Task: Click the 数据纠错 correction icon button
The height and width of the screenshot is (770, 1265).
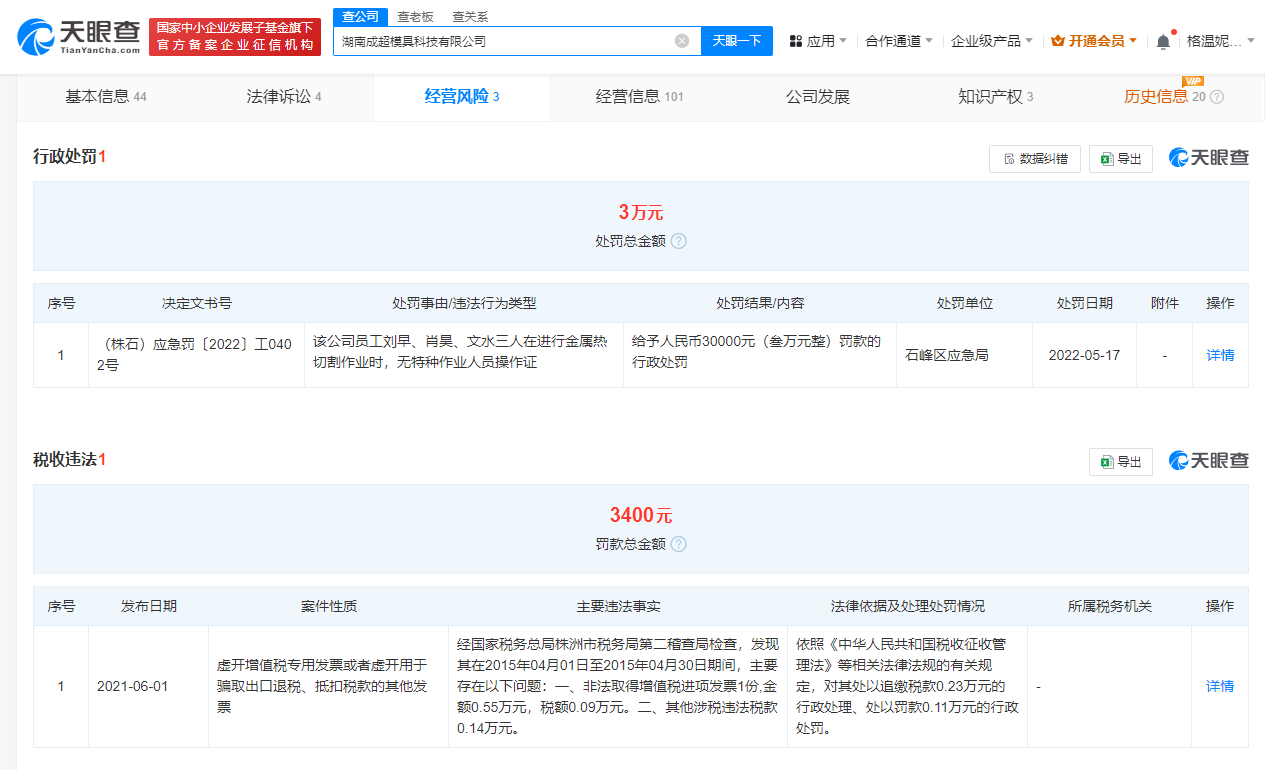Action: click(1035, 158)
